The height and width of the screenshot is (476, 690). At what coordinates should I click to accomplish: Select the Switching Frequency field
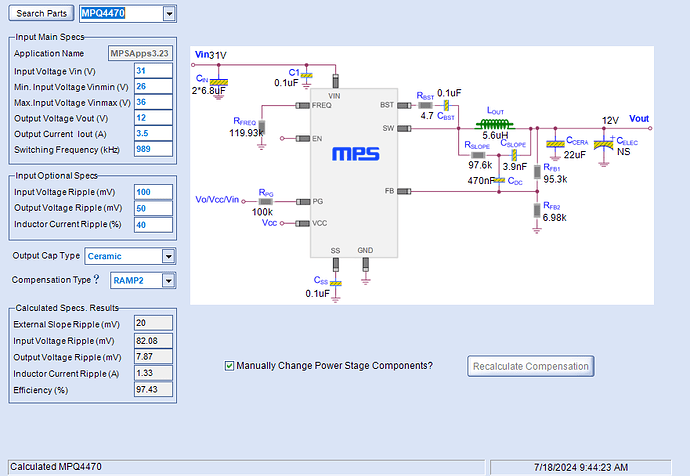click(x=153, y=149)
